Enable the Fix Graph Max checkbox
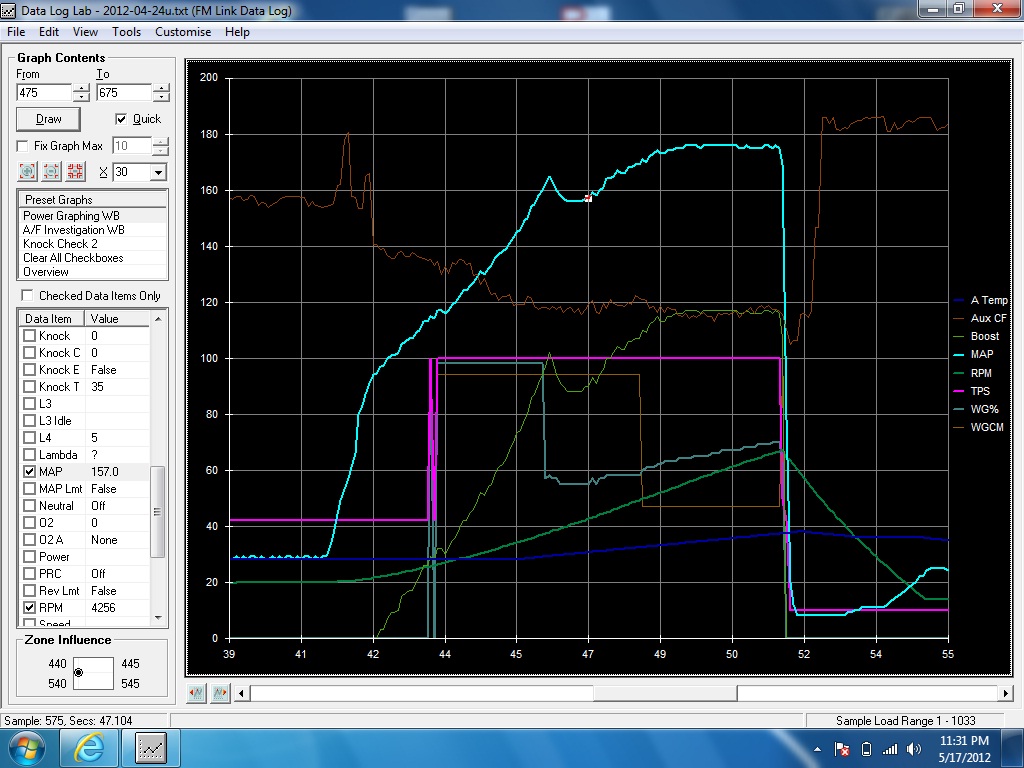This screenshot has width=1024, height=768. tap(23, 146)
